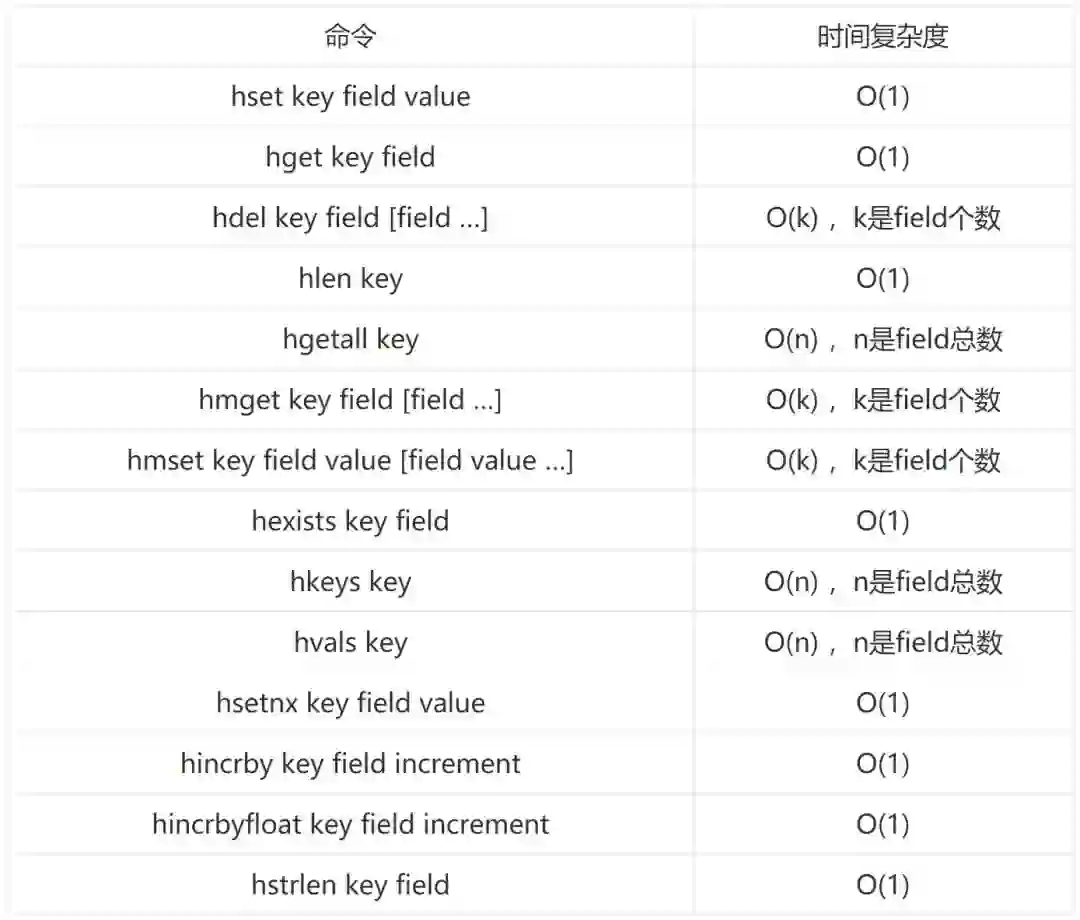Click the "hsetnx key field value" cell
1080x920 pixels.
point(350,703)
